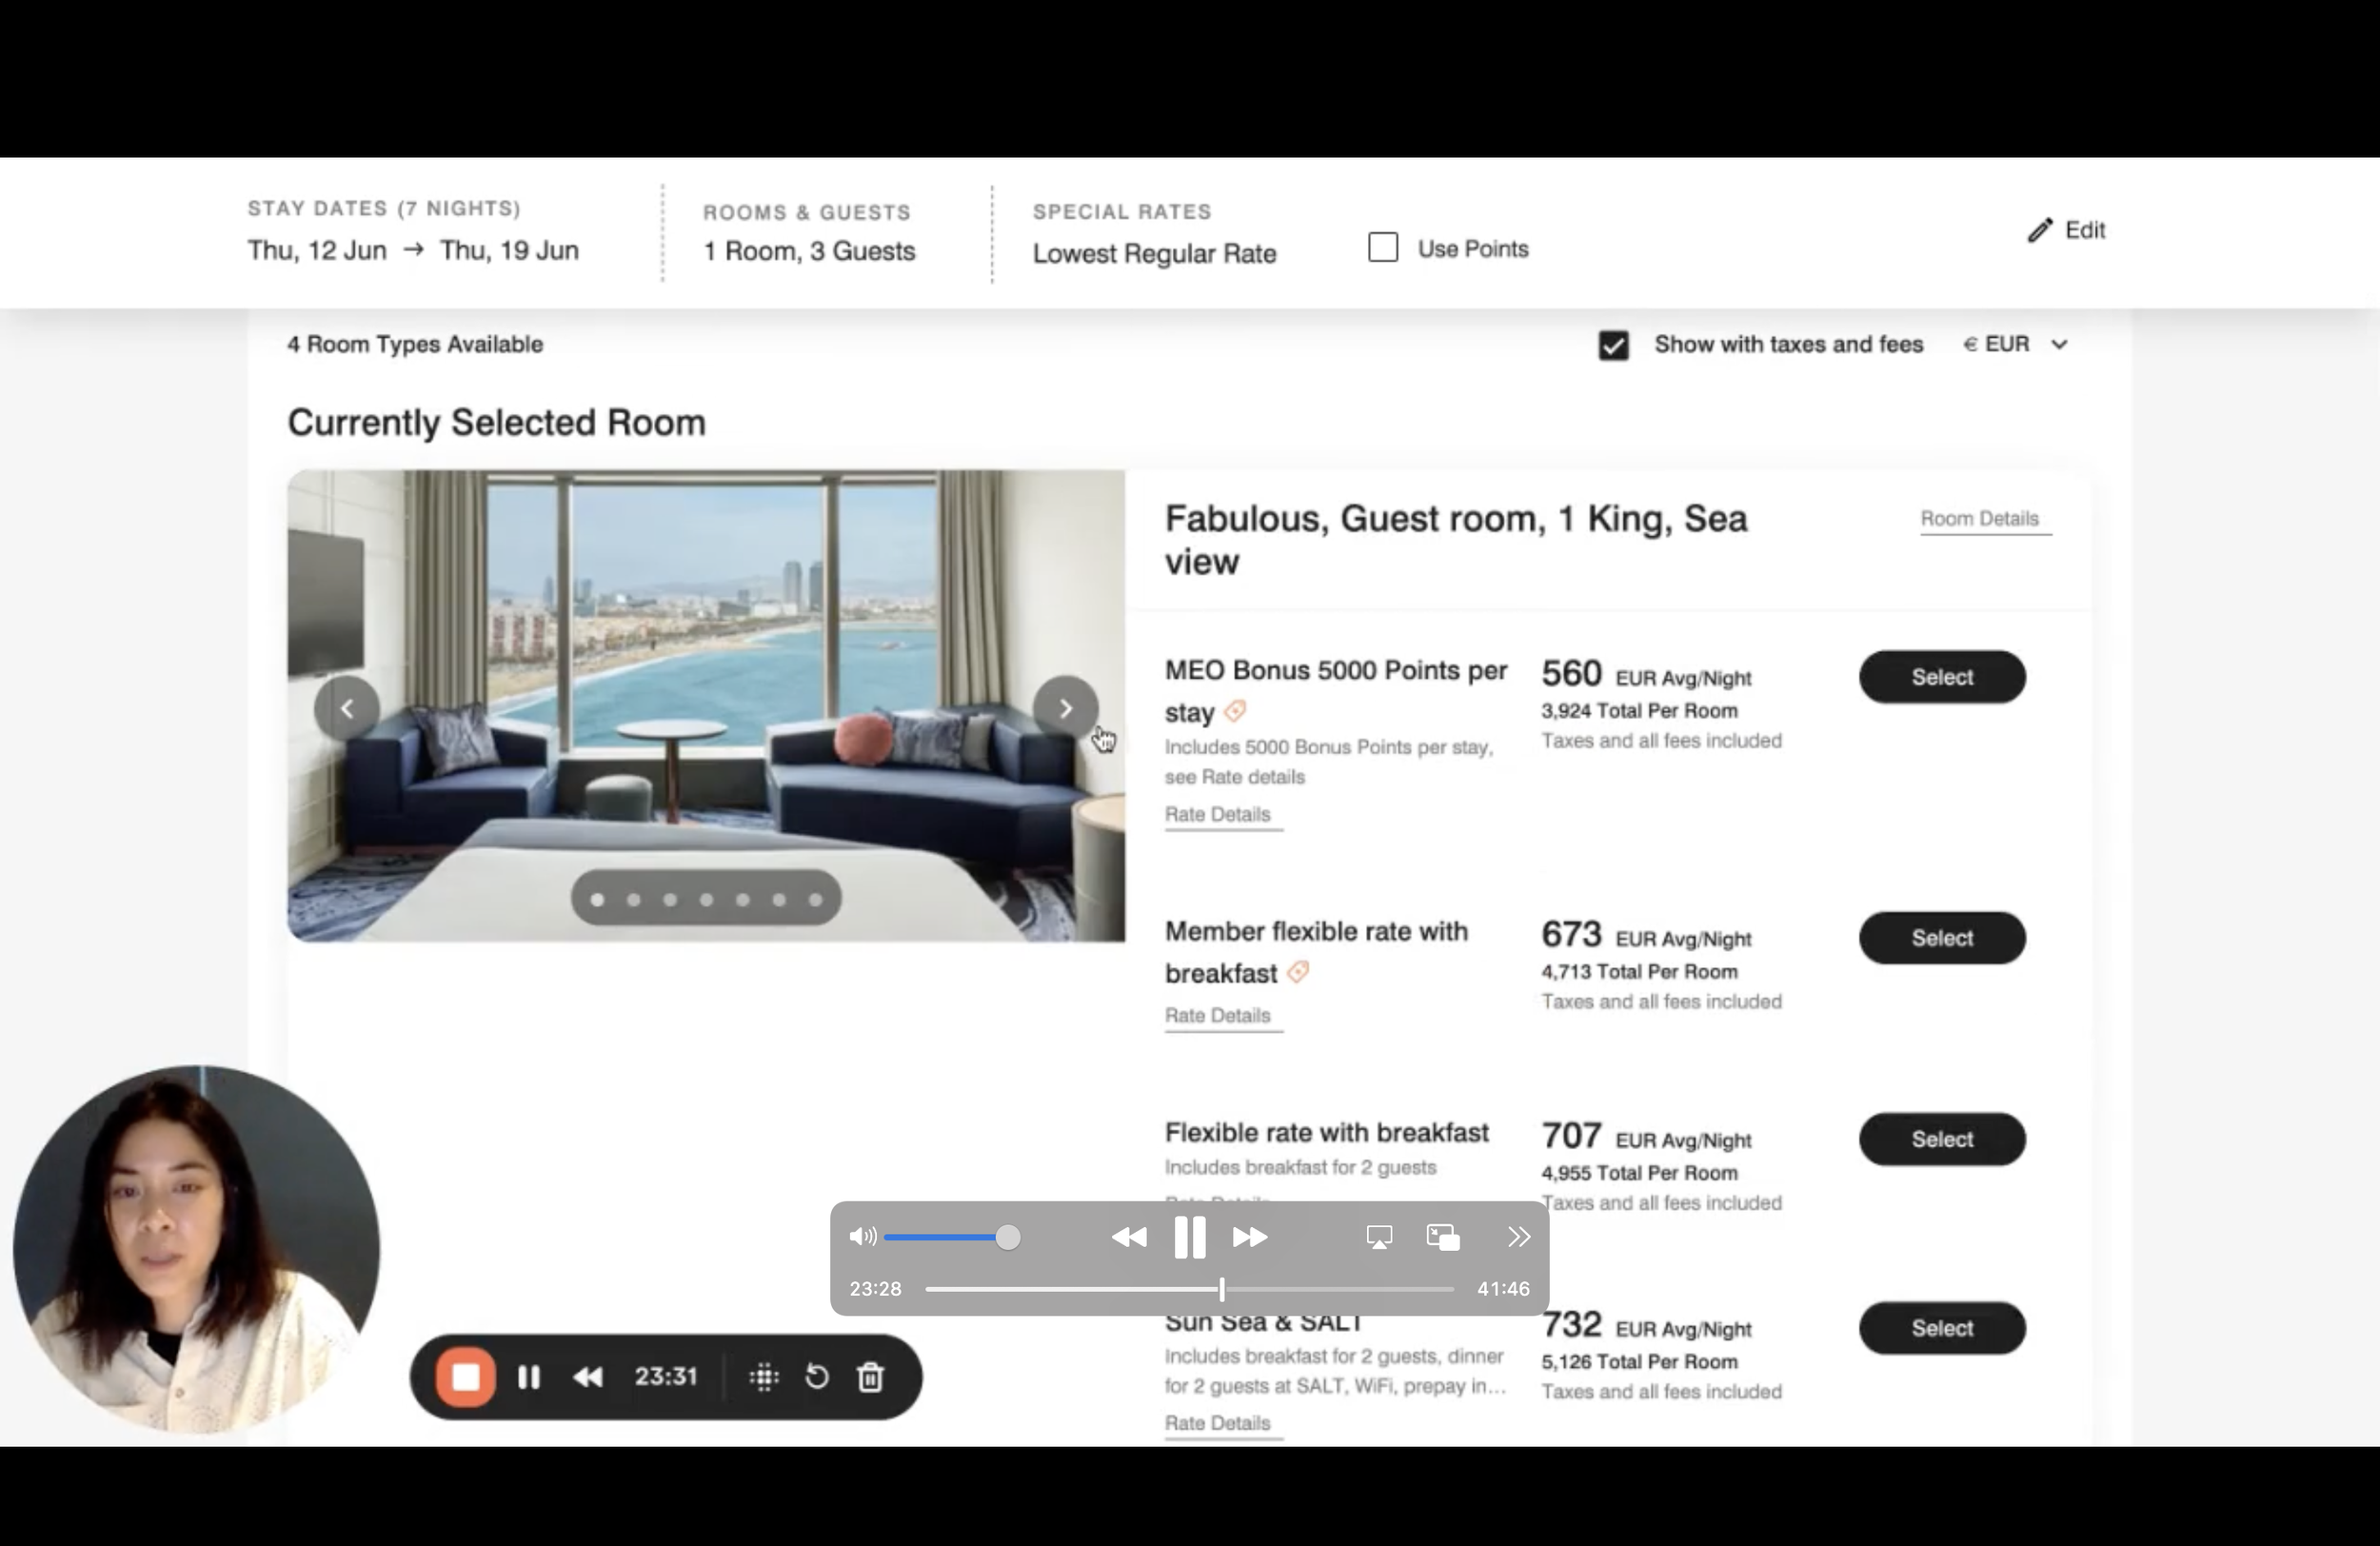Enable picture-in-picture in the video player
The image size is (2380, 1546).
click(x=1442, y=1238)
